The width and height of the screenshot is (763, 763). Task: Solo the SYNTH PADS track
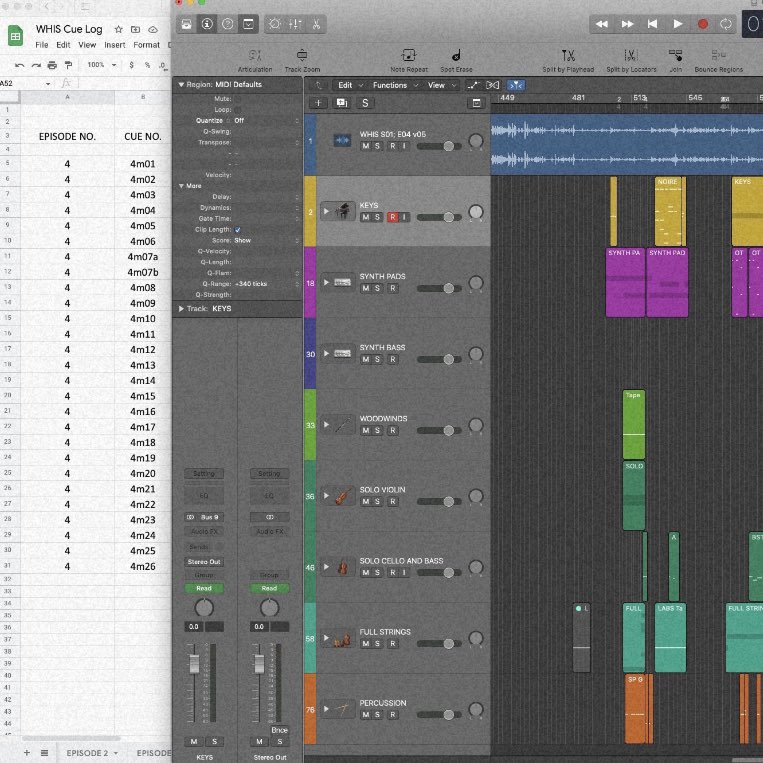[377, 289]
